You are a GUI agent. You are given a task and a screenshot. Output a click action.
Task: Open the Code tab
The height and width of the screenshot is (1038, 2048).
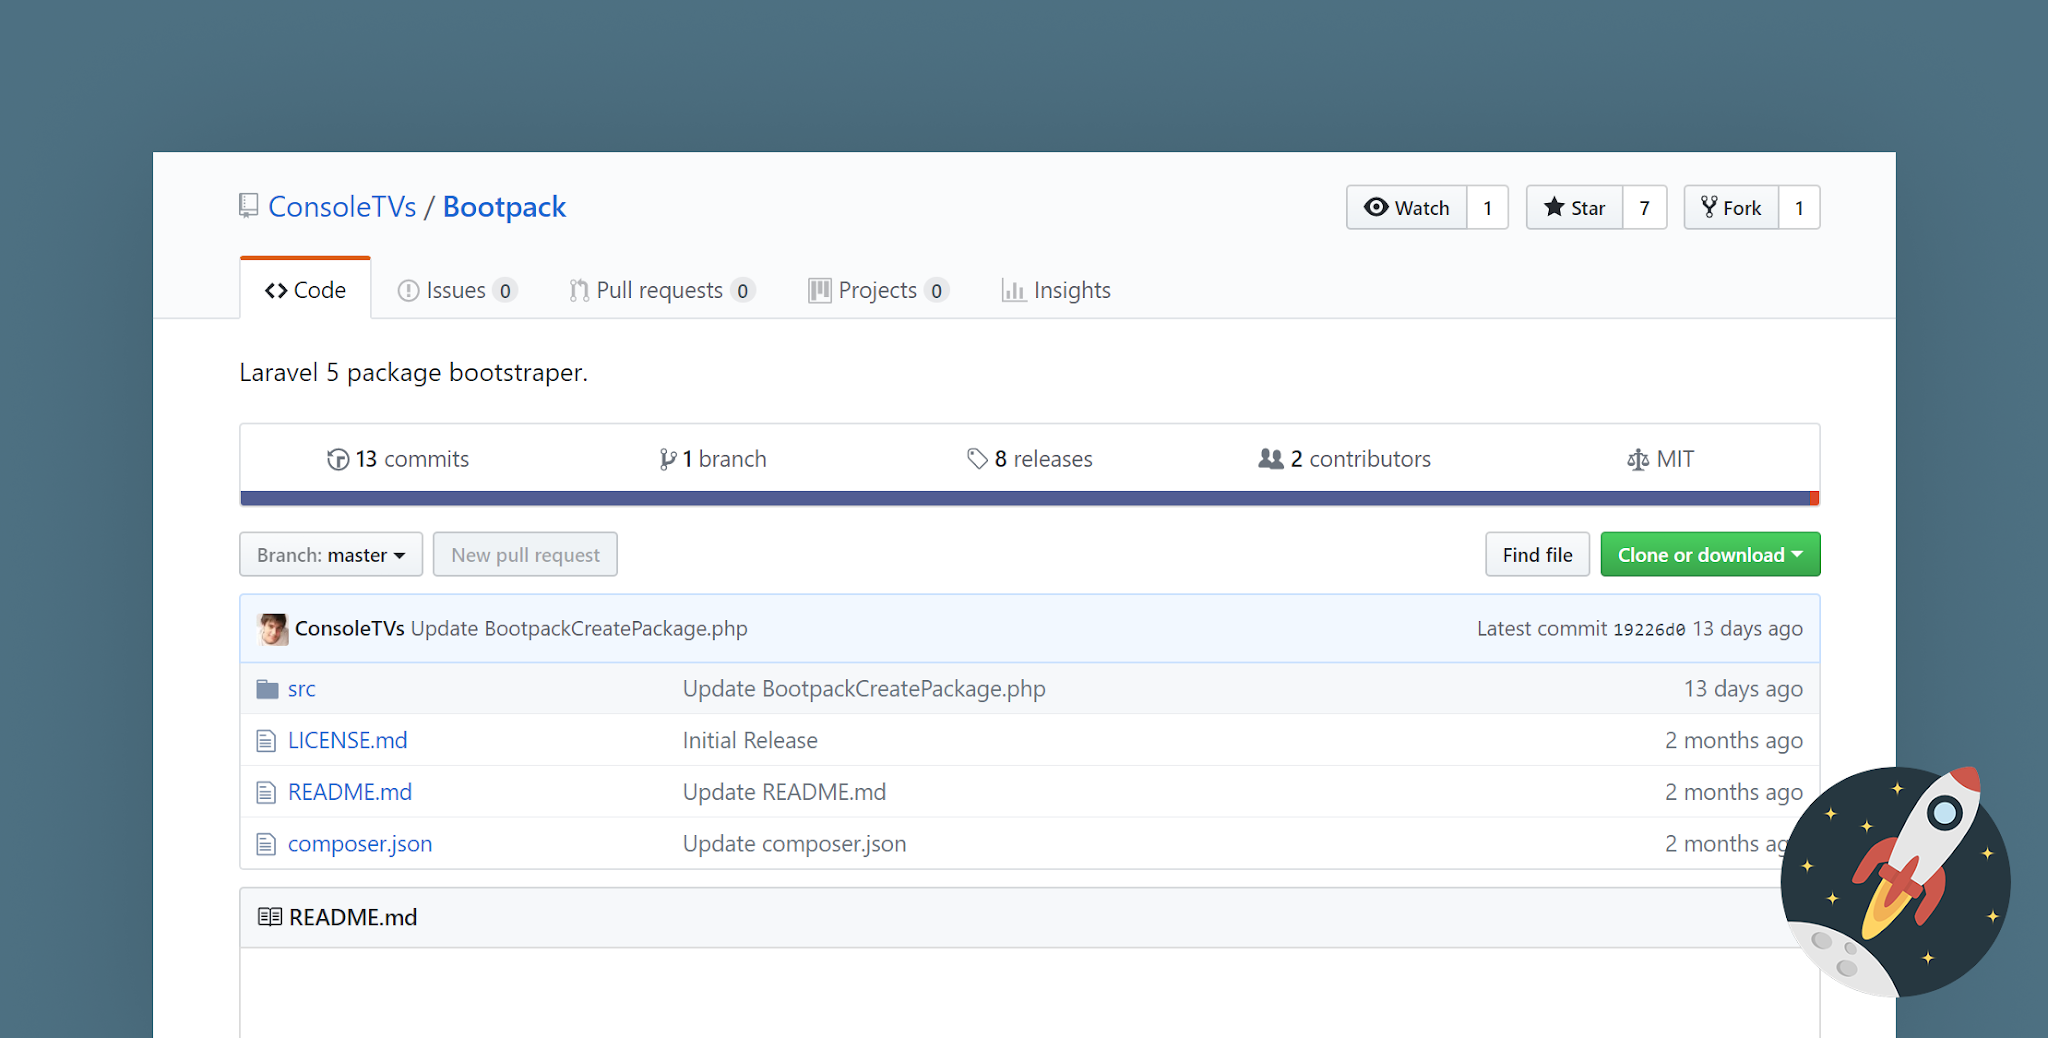[x=305, y=290]
